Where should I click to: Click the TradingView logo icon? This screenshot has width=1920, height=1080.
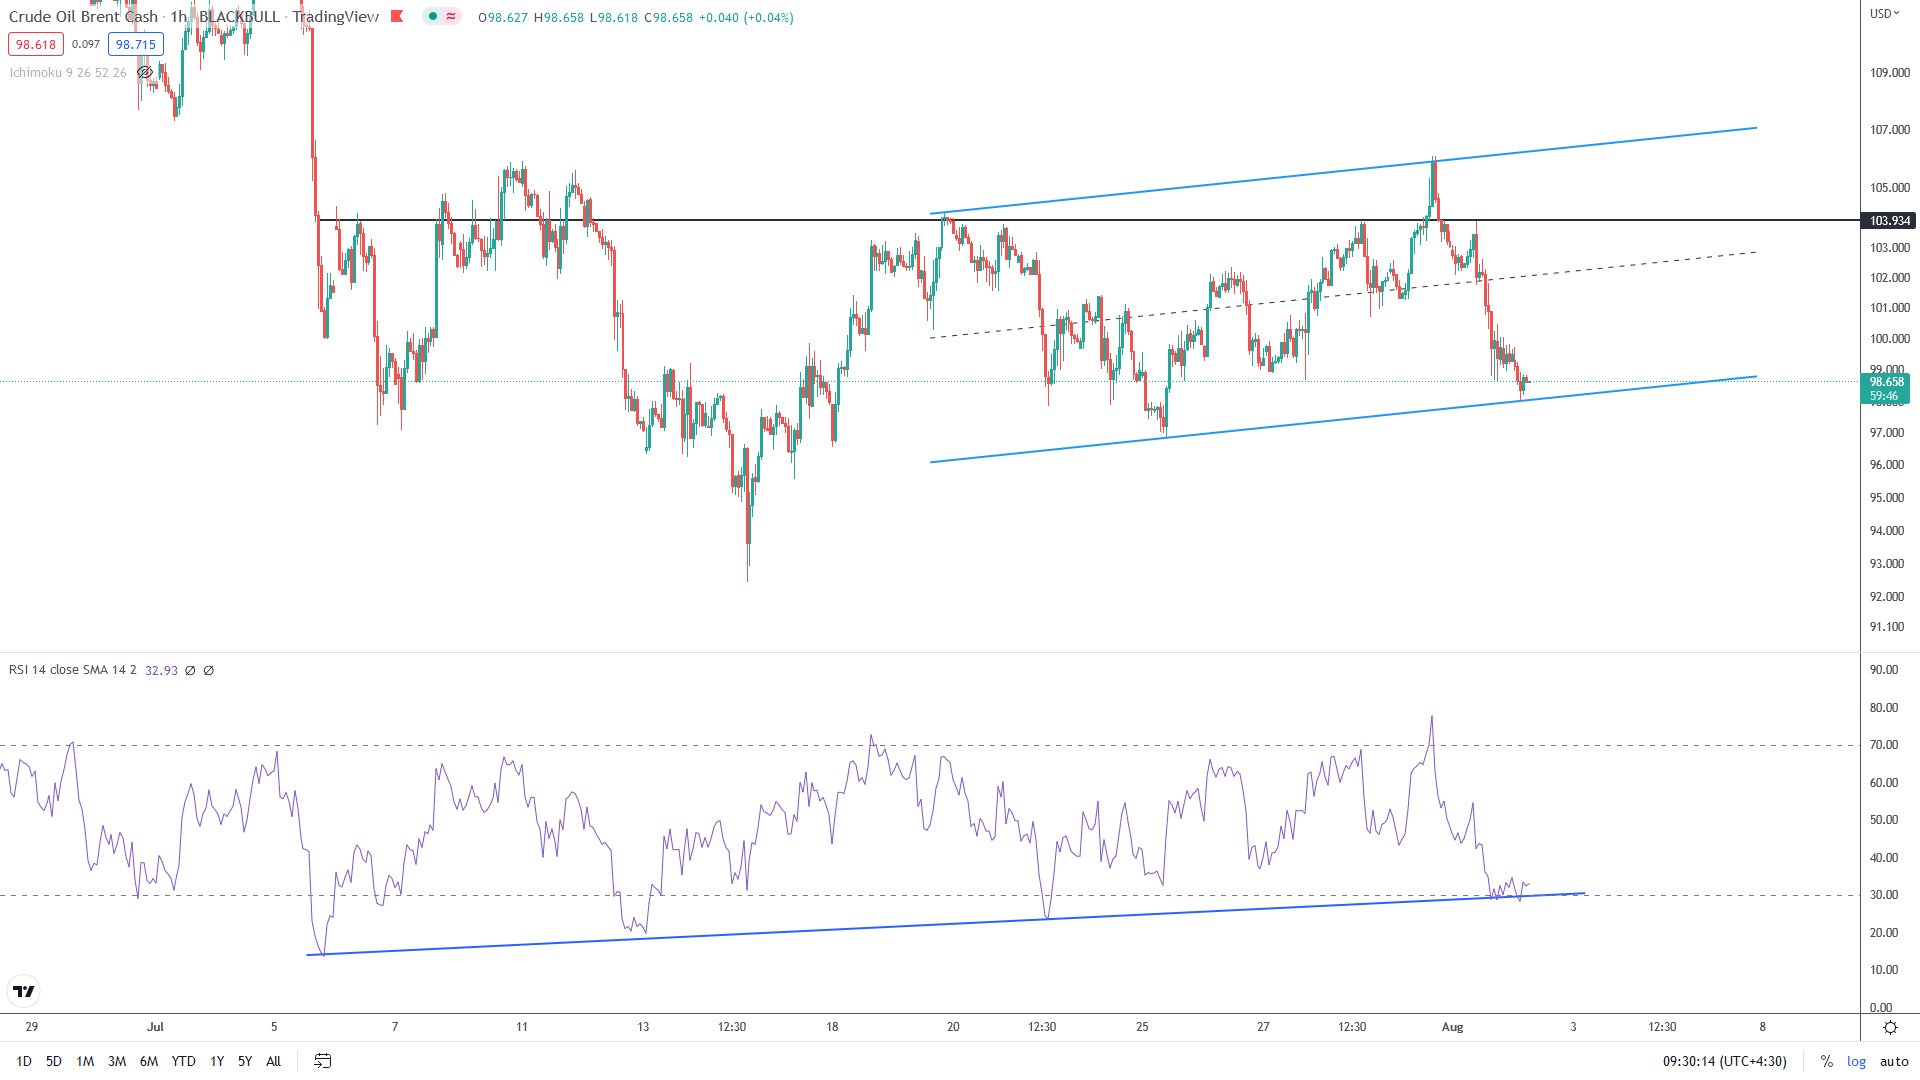coord(24,991)
